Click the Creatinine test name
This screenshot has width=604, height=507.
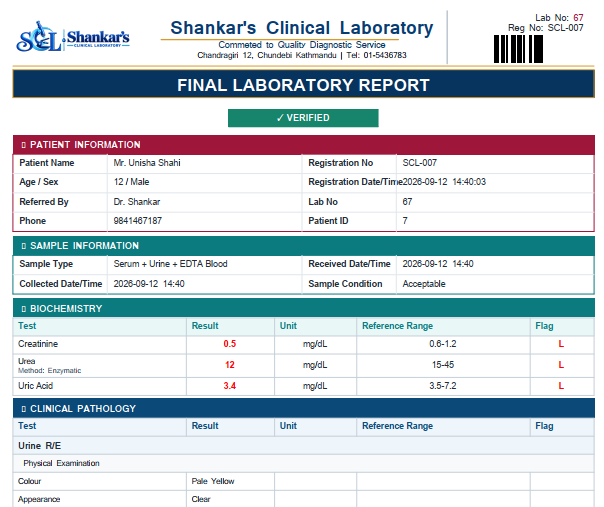tap(38, 344)
